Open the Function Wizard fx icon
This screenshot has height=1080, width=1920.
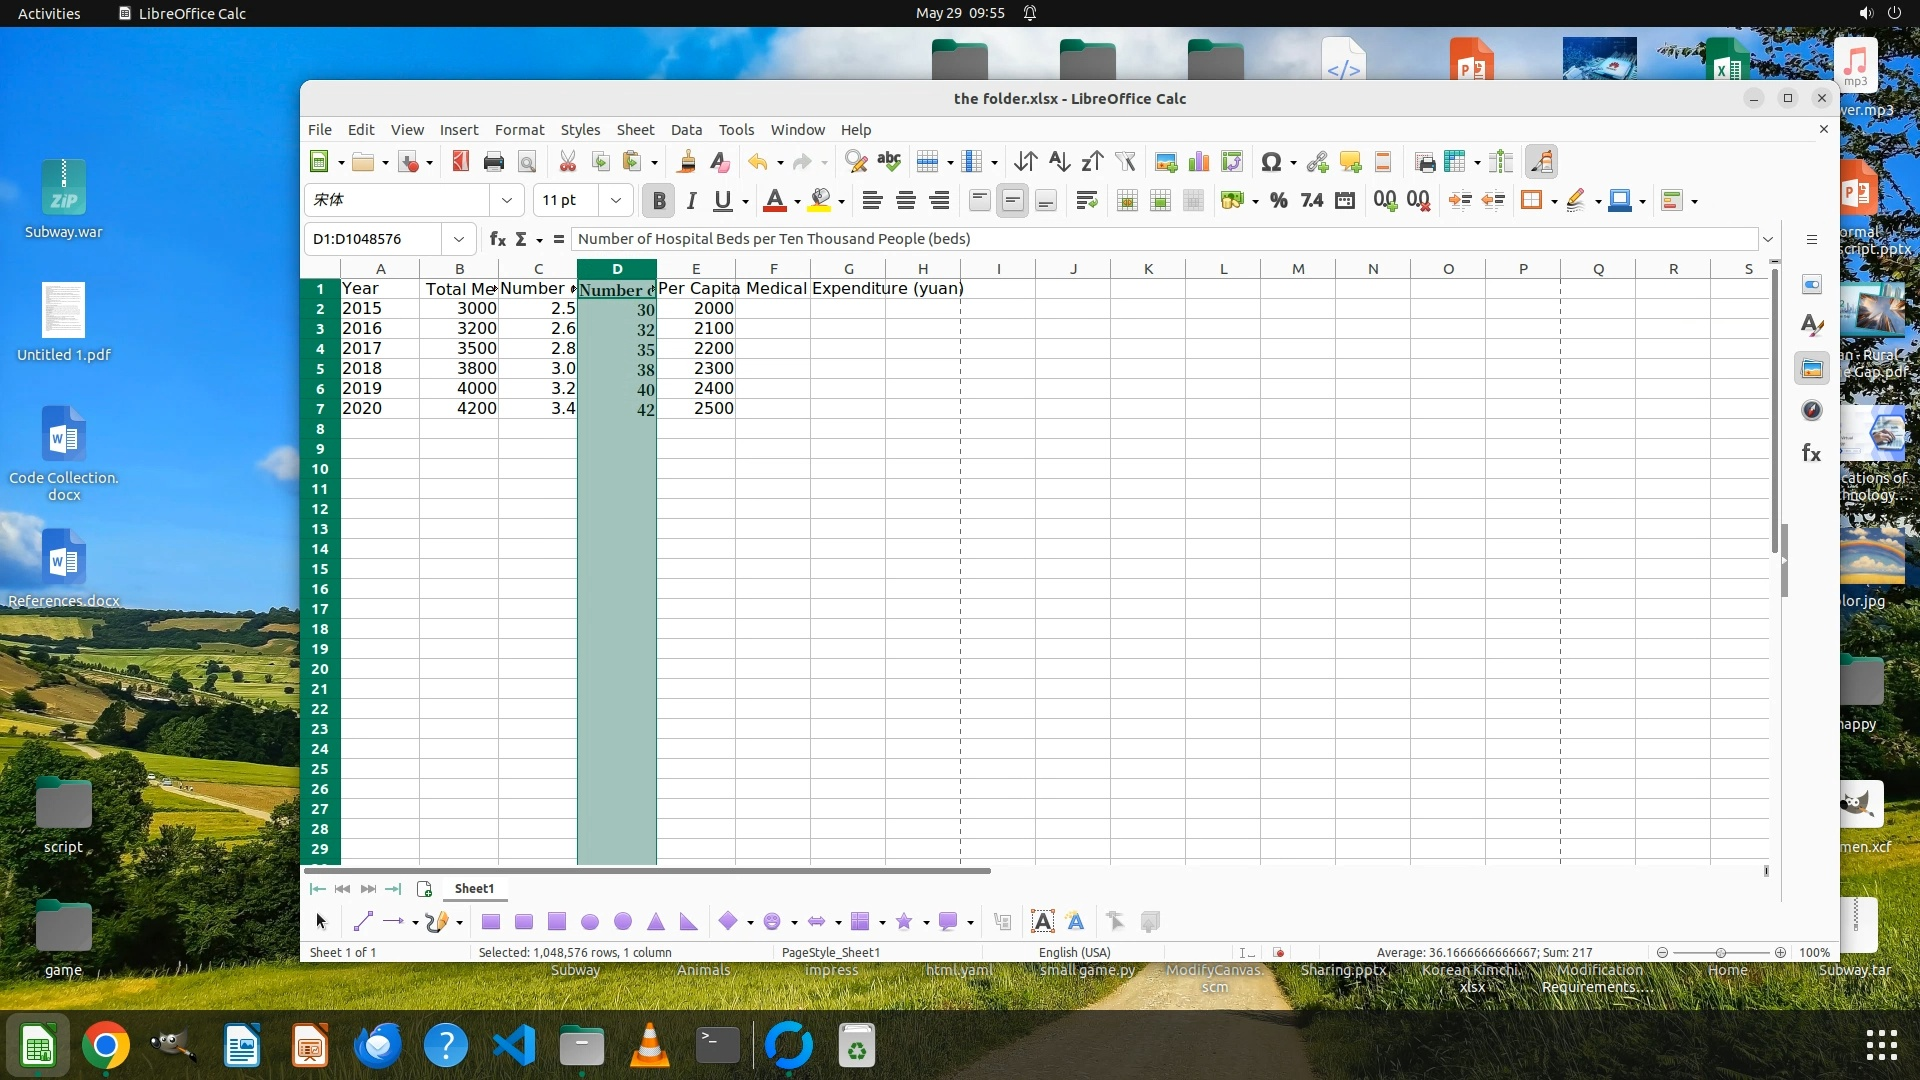pos(497,239)
